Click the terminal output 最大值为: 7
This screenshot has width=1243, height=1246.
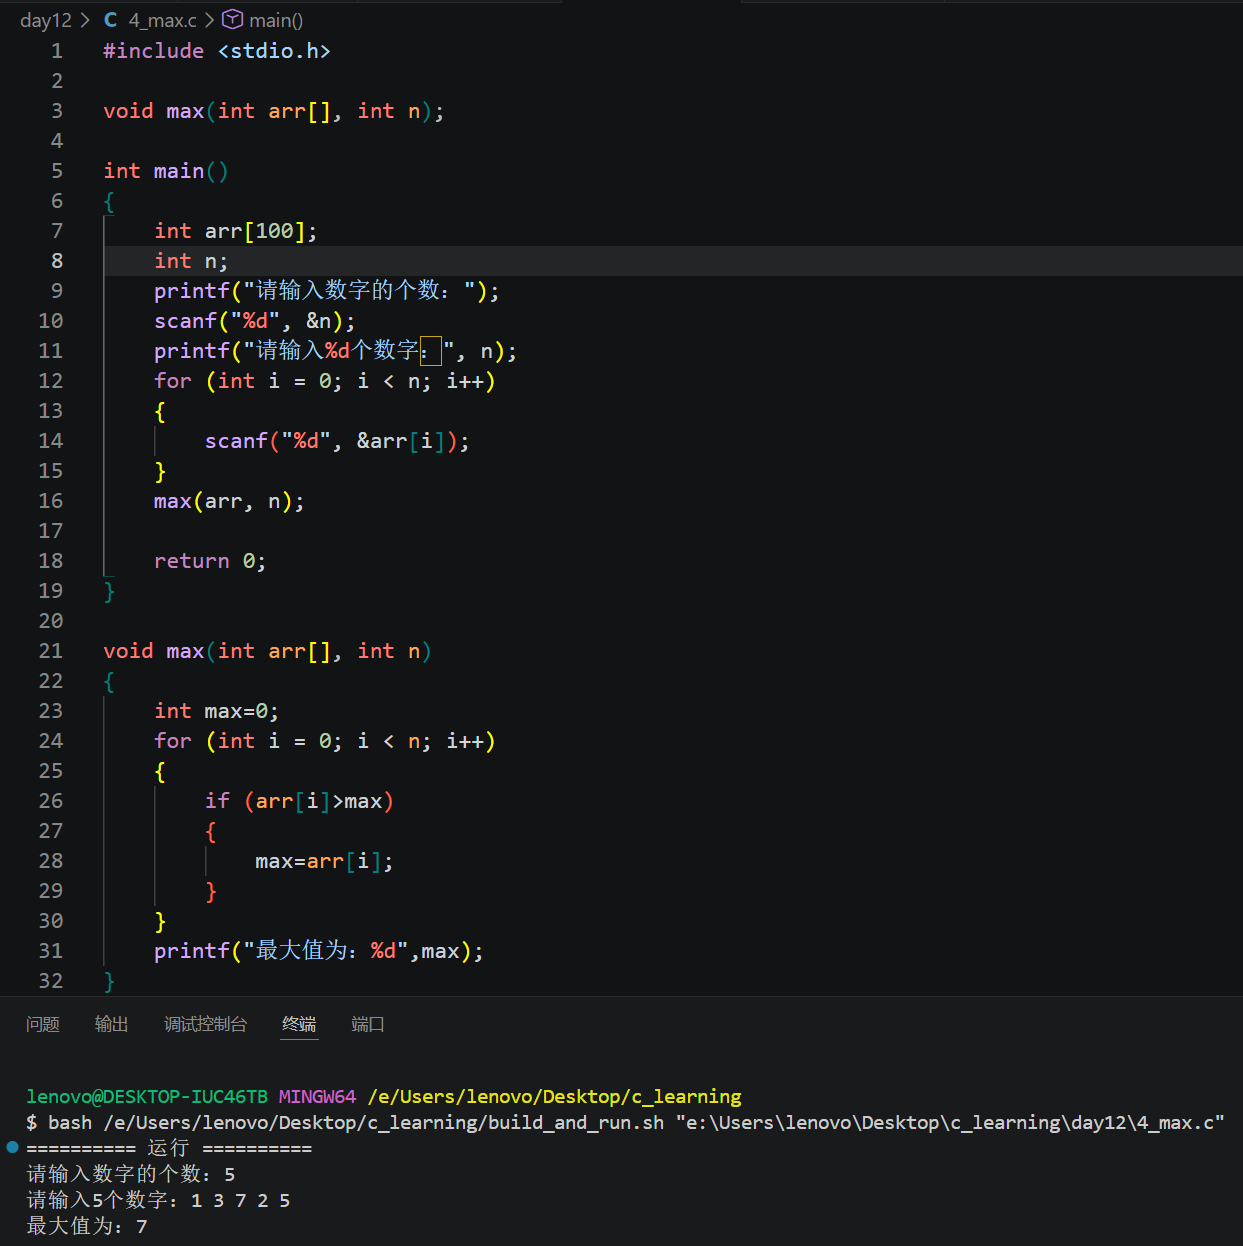click(x=87, y=1226)
